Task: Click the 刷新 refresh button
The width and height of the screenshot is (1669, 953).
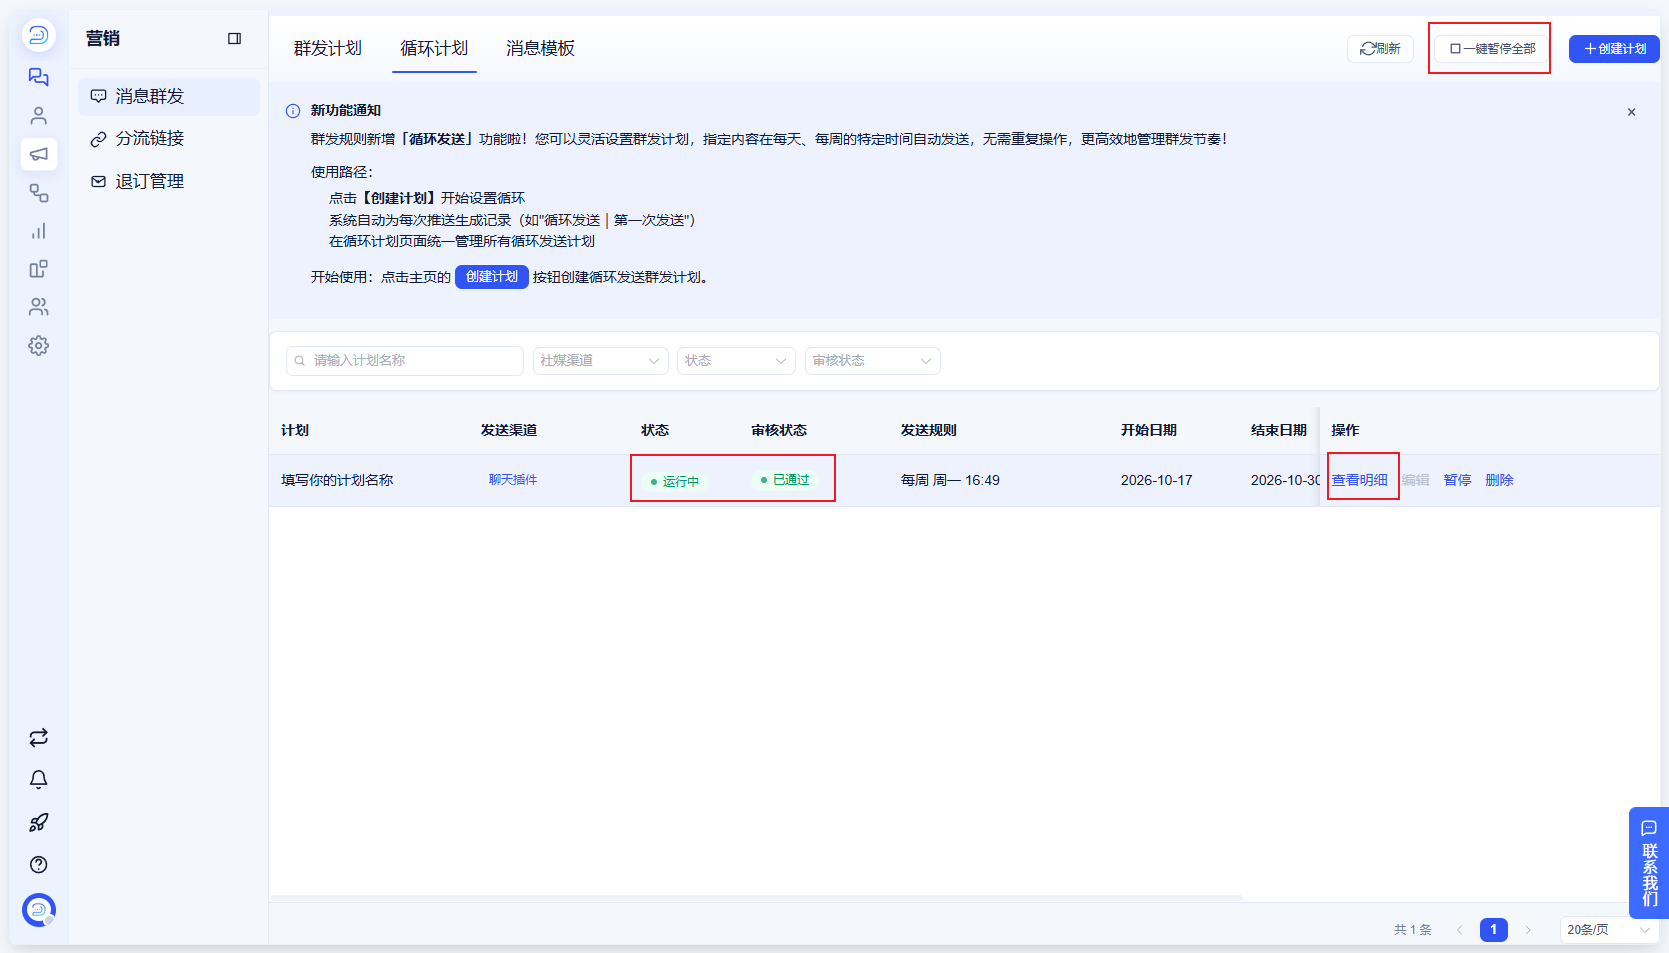Action: [1380, 49]
